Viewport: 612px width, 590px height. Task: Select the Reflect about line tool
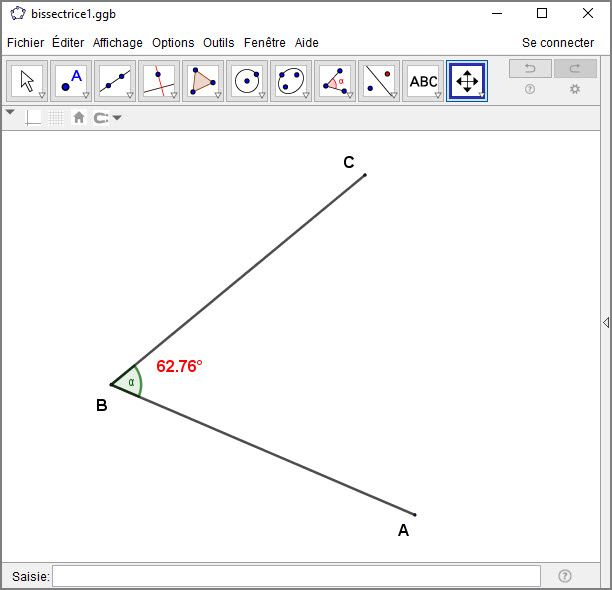[379, 81]
